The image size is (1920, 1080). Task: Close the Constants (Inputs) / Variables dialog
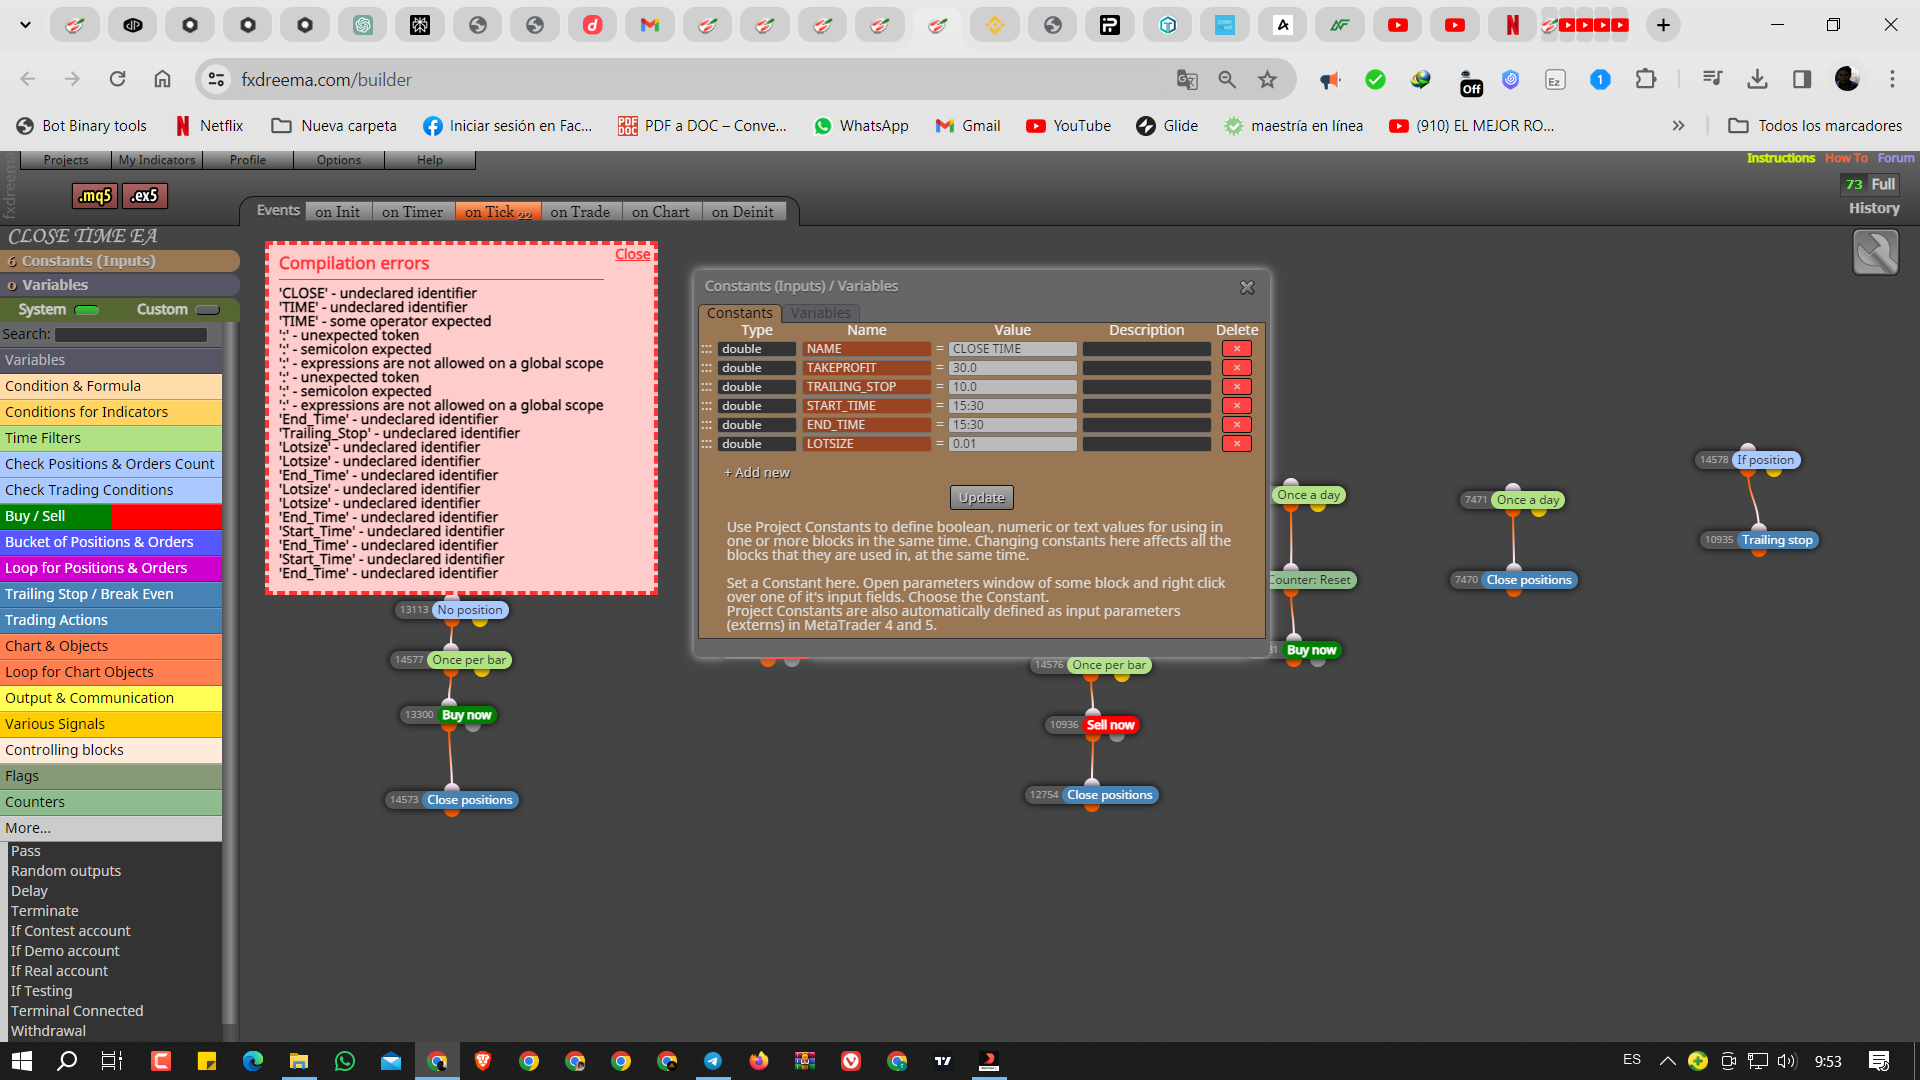coord(1247,287)
